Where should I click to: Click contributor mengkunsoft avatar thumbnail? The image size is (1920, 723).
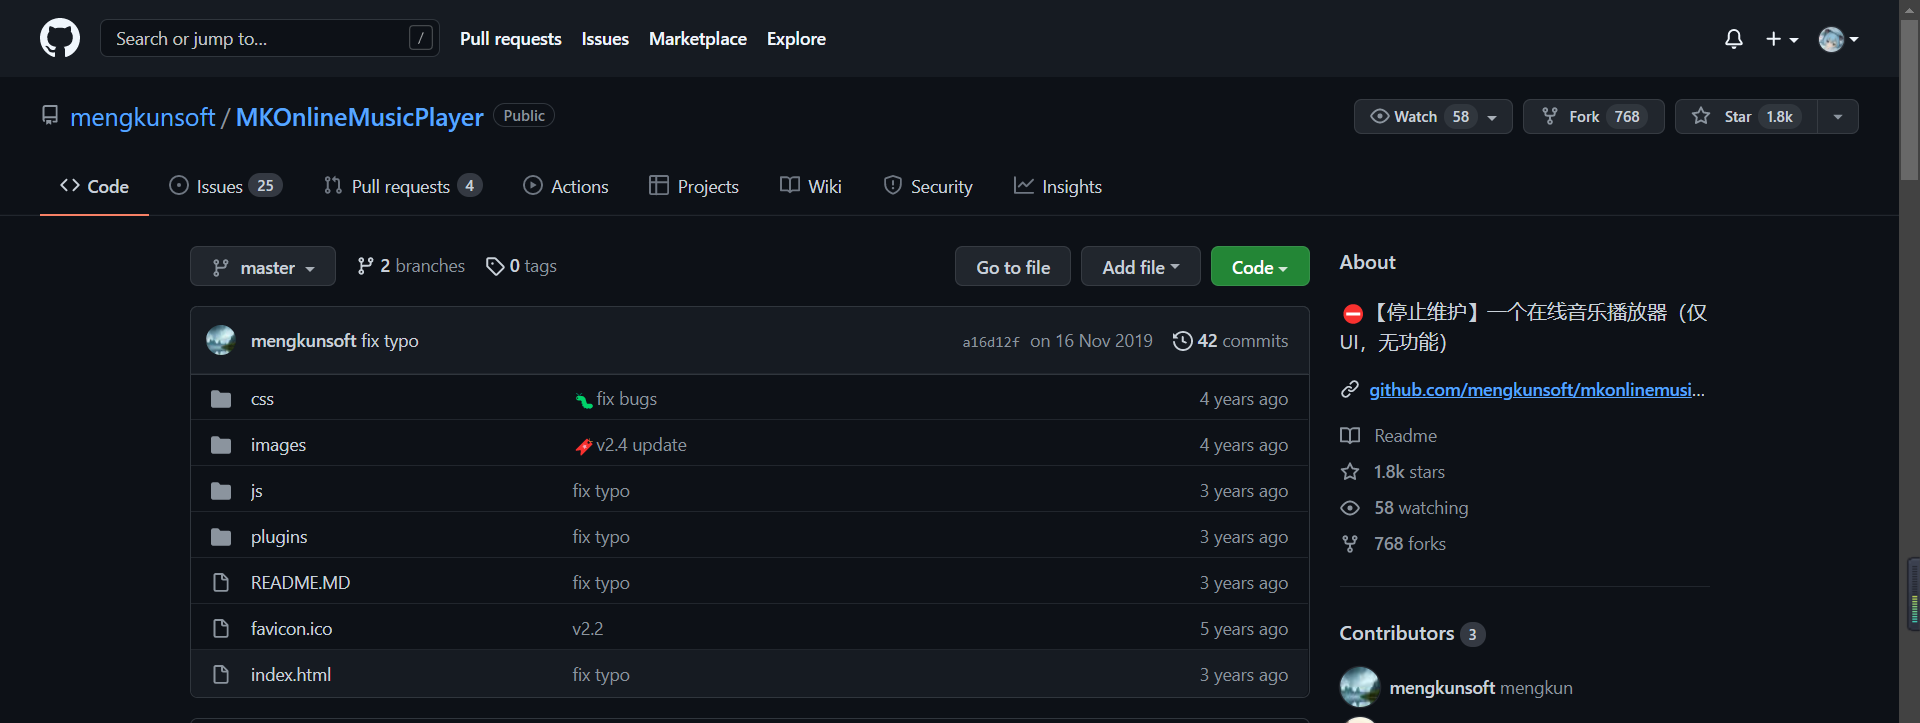(1360, 687)
